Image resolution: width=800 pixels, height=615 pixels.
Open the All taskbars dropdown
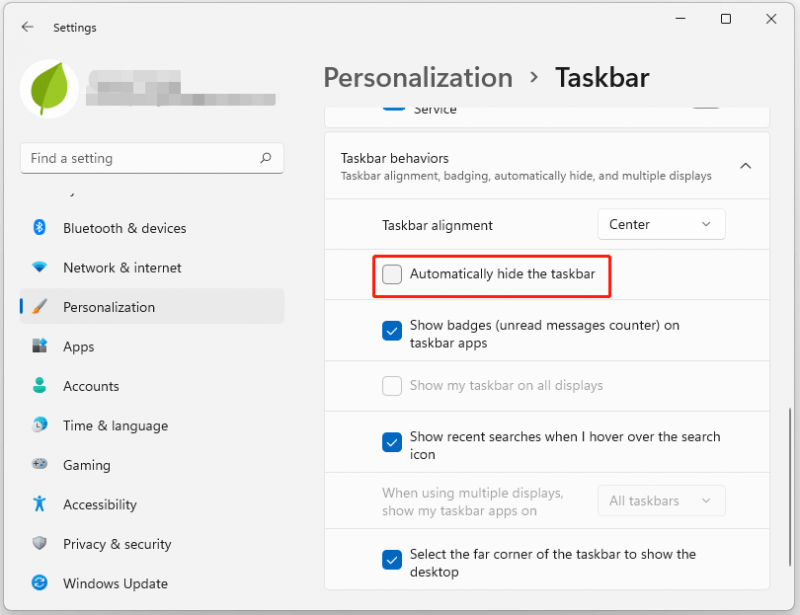click(x=661, y=501)
